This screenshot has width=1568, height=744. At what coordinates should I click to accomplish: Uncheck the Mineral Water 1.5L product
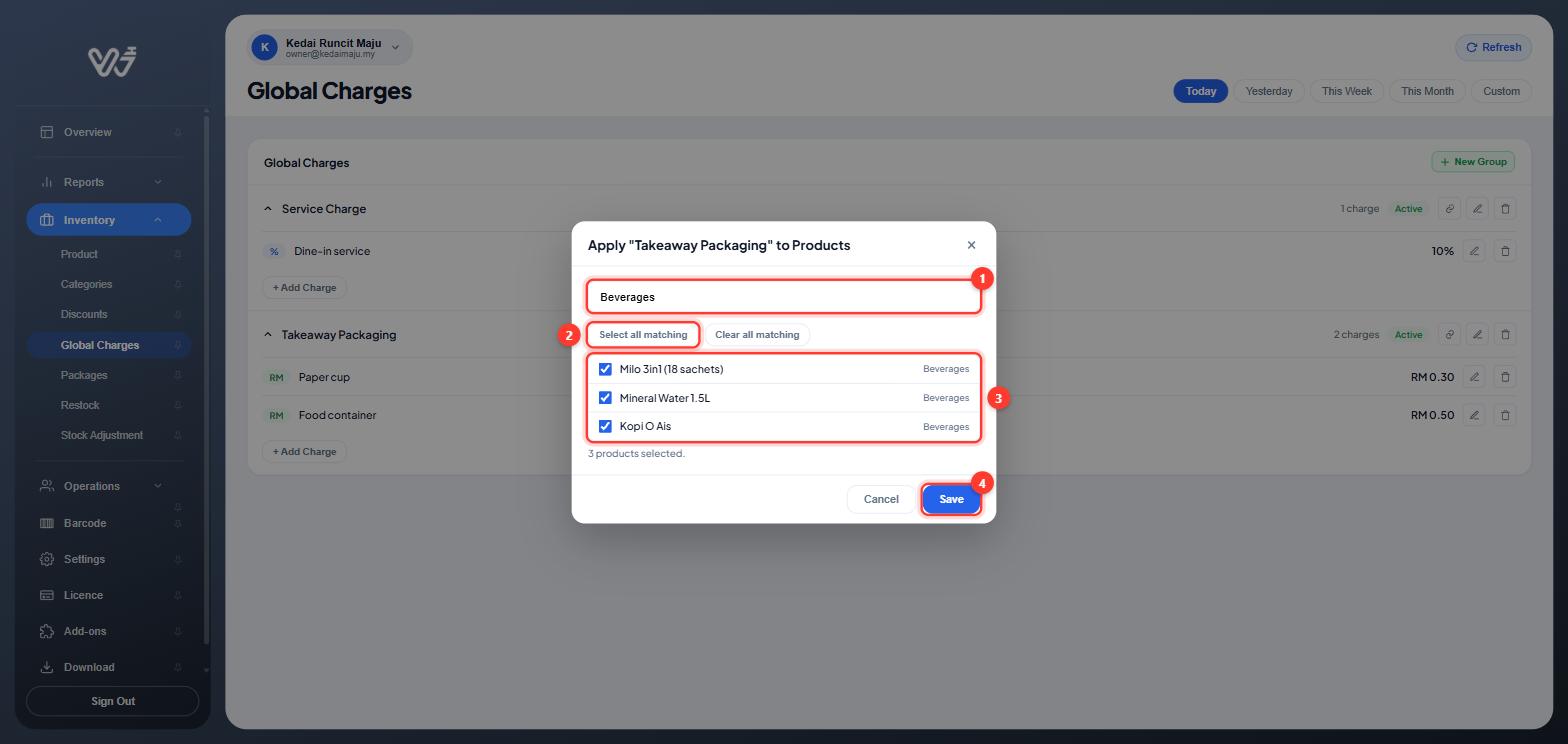tap(605, 398)
